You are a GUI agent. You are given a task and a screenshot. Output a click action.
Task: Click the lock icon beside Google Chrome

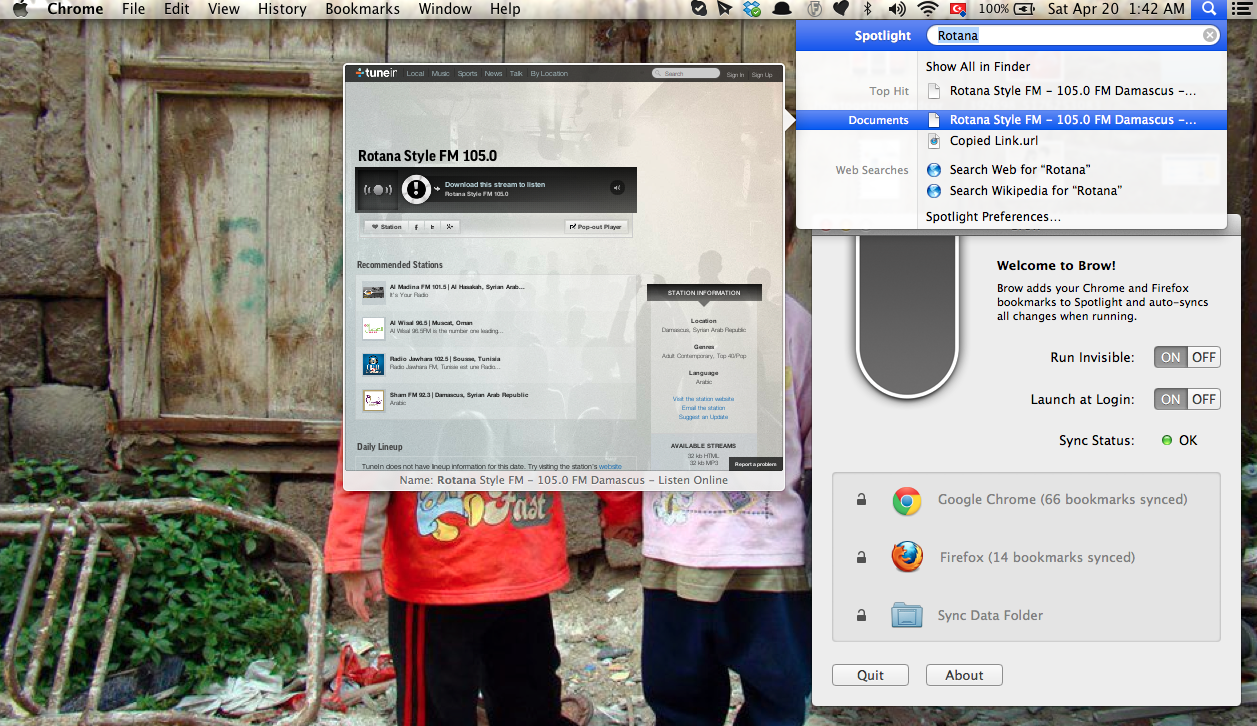[861, 499]
